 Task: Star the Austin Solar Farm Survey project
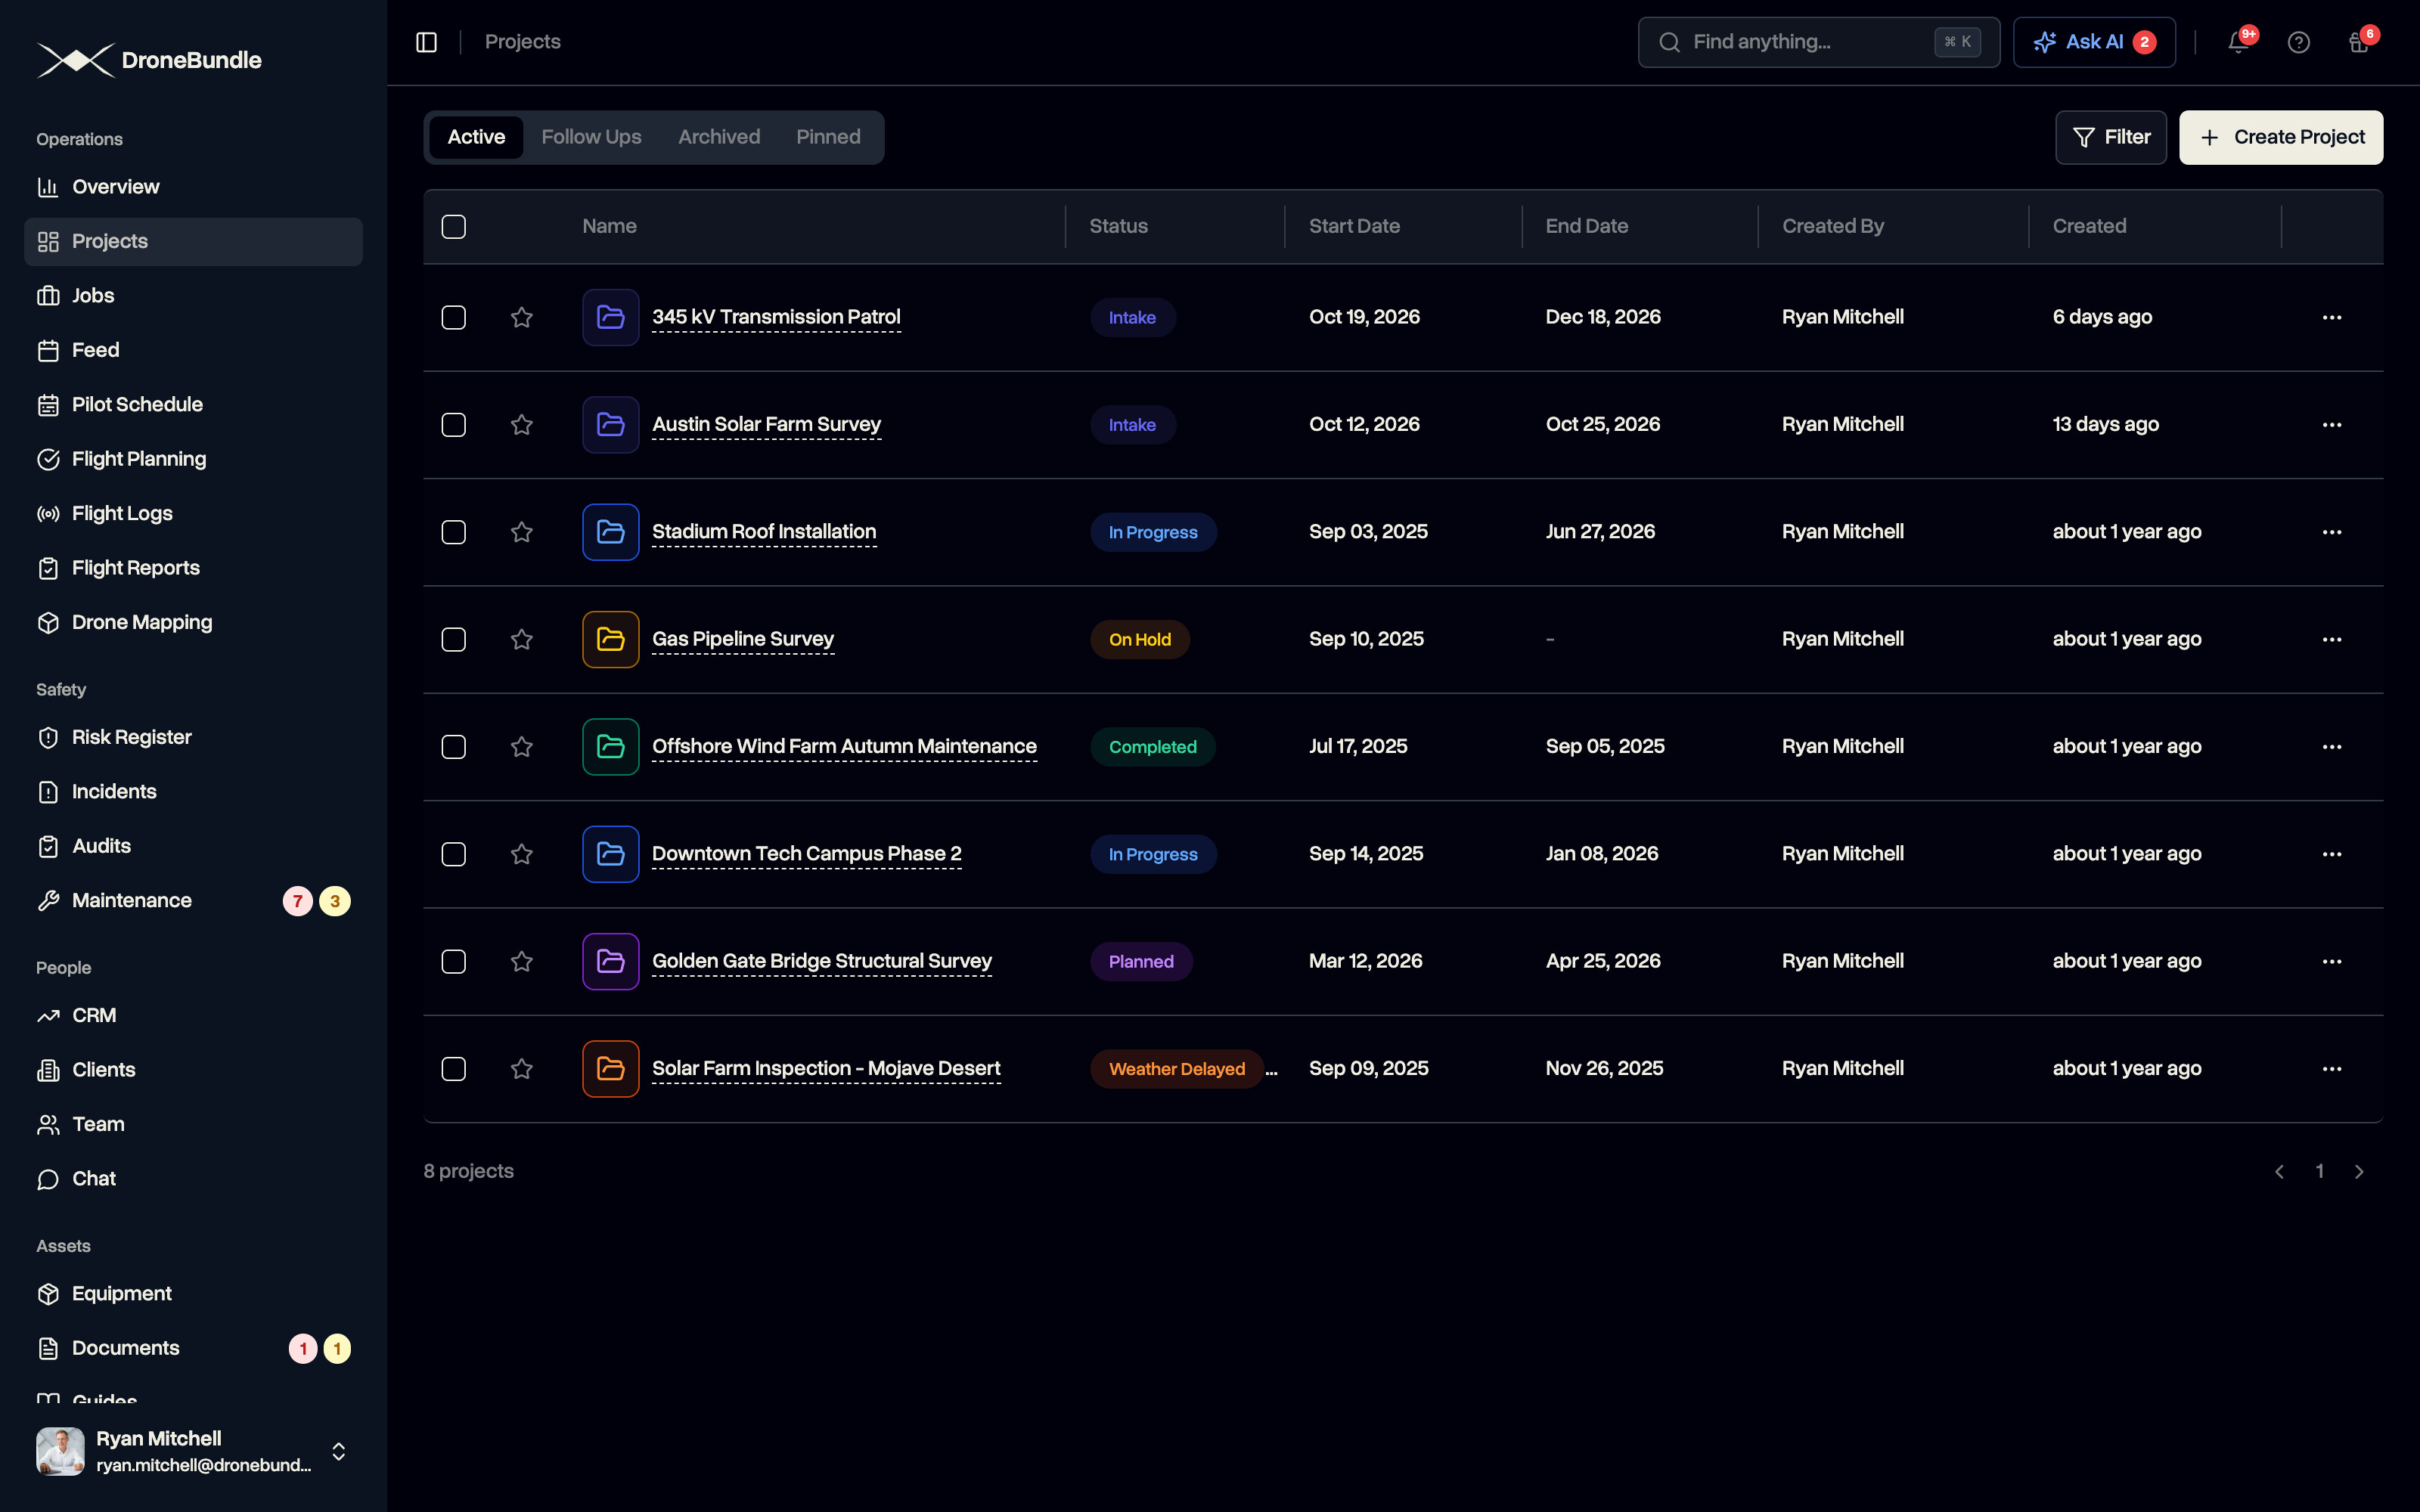(x=521, y=425)
